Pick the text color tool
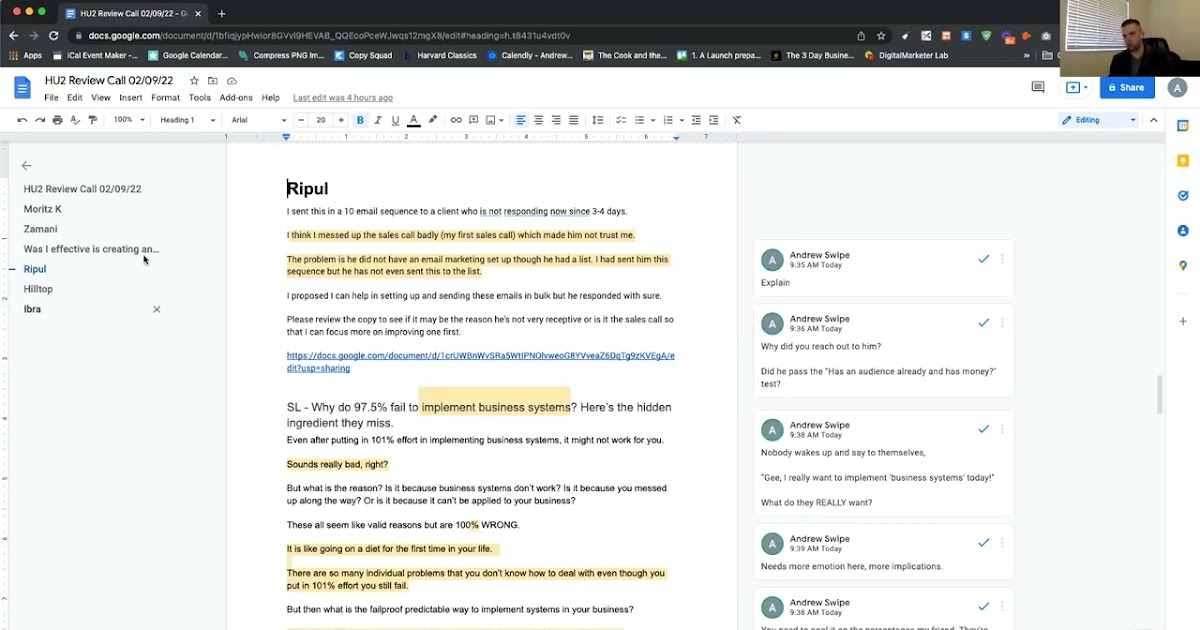Image resolution: width=1200 pixels, height=630 pixels. 414,120
